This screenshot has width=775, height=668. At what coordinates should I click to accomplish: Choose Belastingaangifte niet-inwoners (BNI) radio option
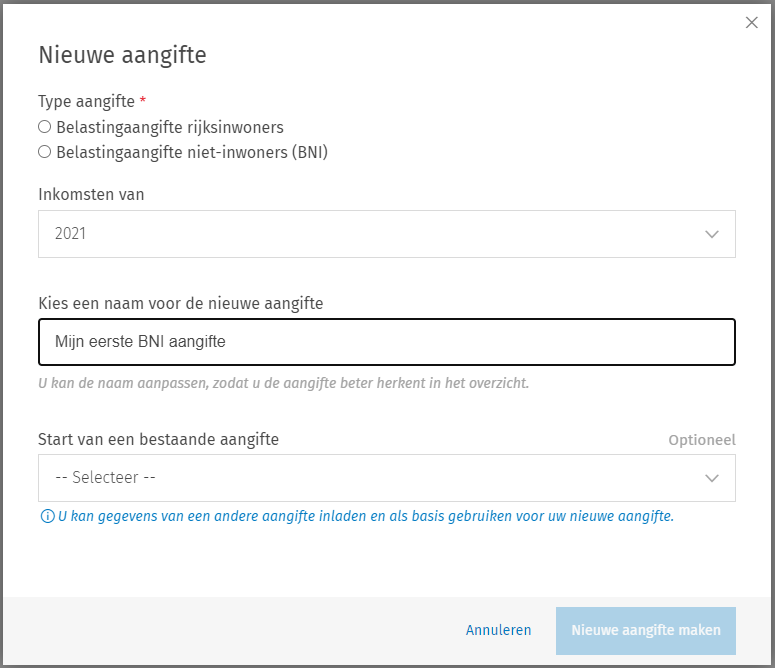(x=44, y=152)
